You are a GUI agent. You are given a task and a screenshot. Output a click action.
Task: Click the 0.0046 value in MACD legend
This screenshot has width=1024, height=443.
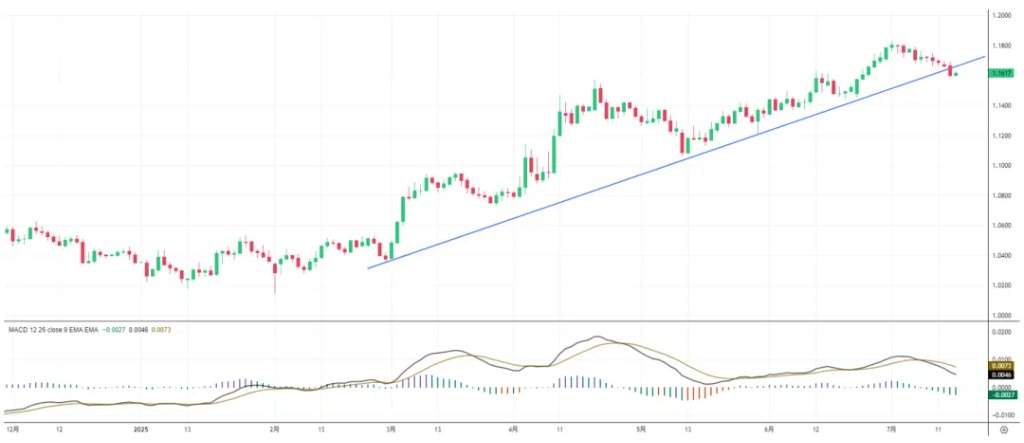tap(138, 331)
